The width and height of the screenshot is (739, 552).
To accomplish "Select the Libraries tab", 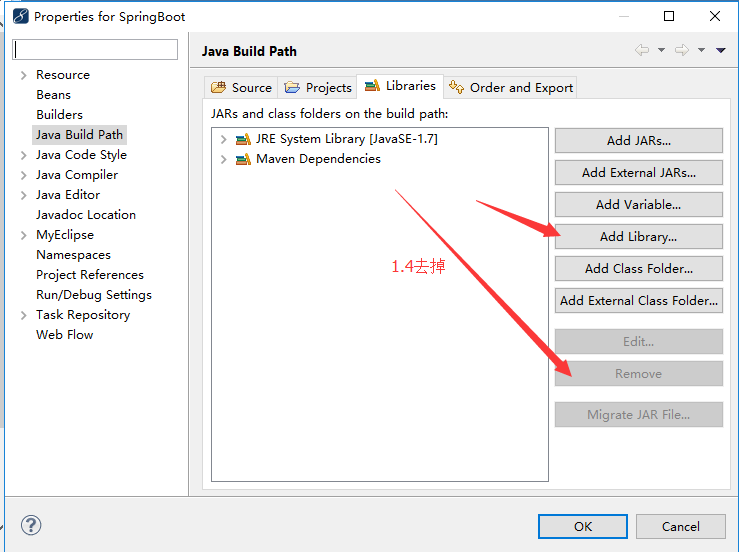I will coord(400,86).
